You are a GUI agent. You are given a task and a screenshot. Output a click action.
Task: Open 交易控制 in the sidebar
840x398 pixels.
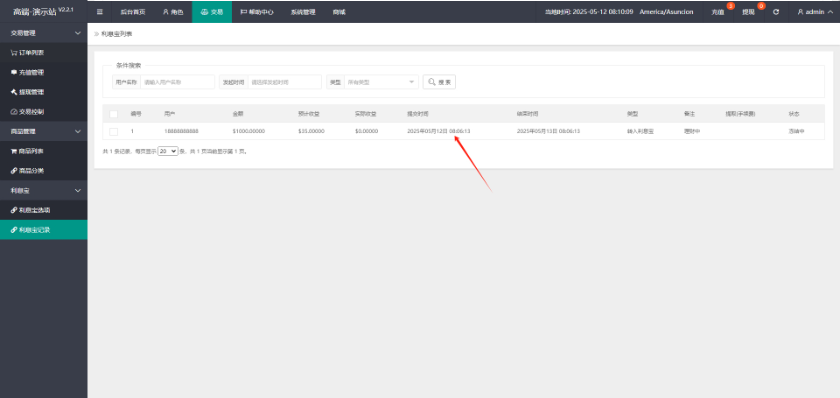[x=43, y=112]
